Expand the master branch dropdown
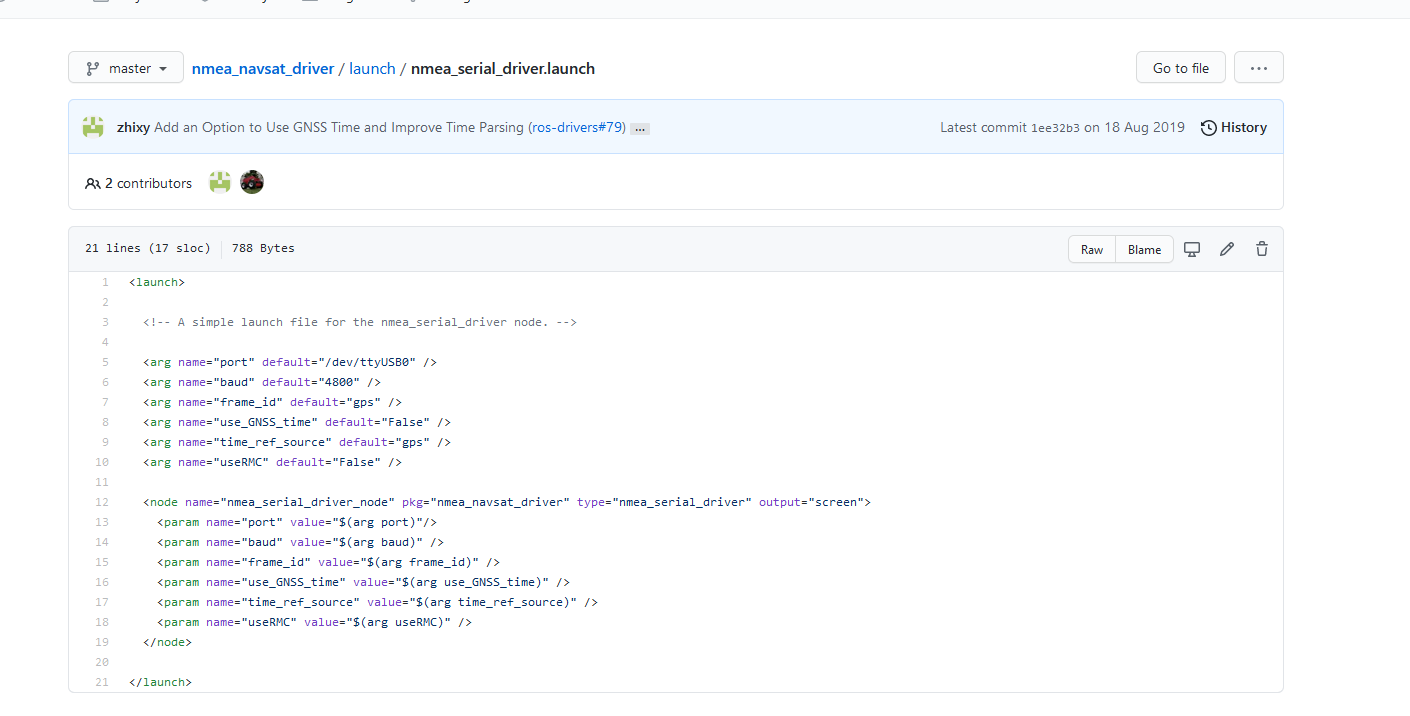 (x=126, y=68)
